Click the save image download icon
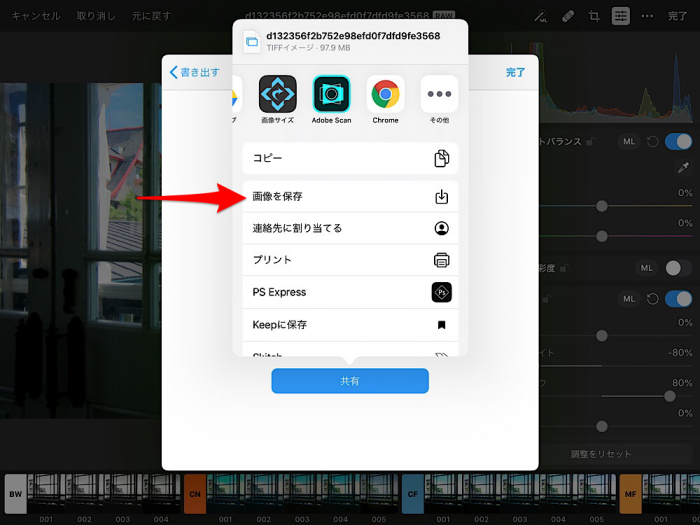Screen dimensions: 700x525 442,196
